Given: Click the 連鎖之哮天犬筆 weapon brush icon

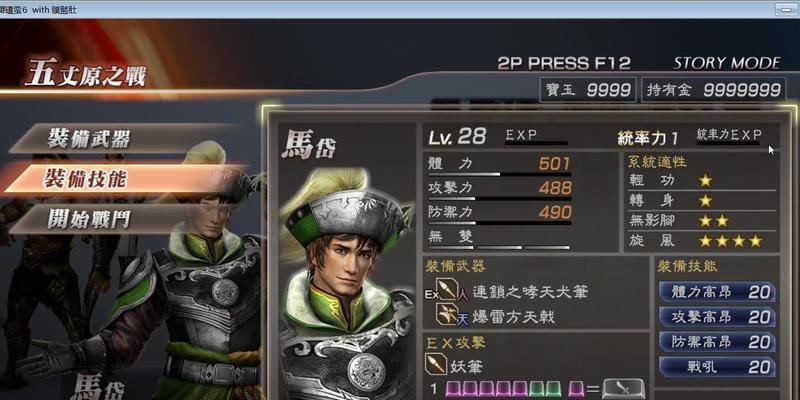Looking at the screenshot, I should click(x=447, y=292).
